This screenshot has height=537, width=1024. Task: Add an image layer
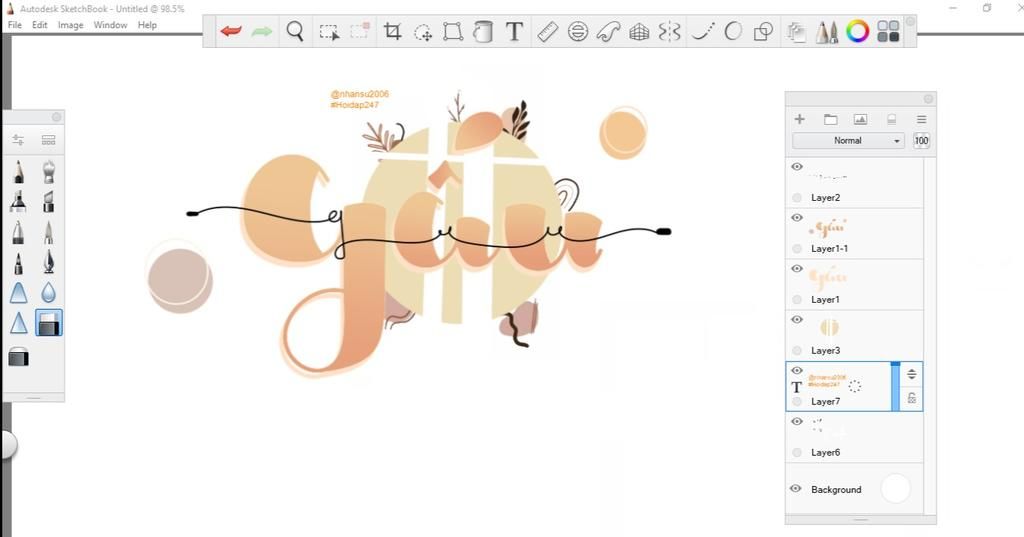click(x=860, y=119)
